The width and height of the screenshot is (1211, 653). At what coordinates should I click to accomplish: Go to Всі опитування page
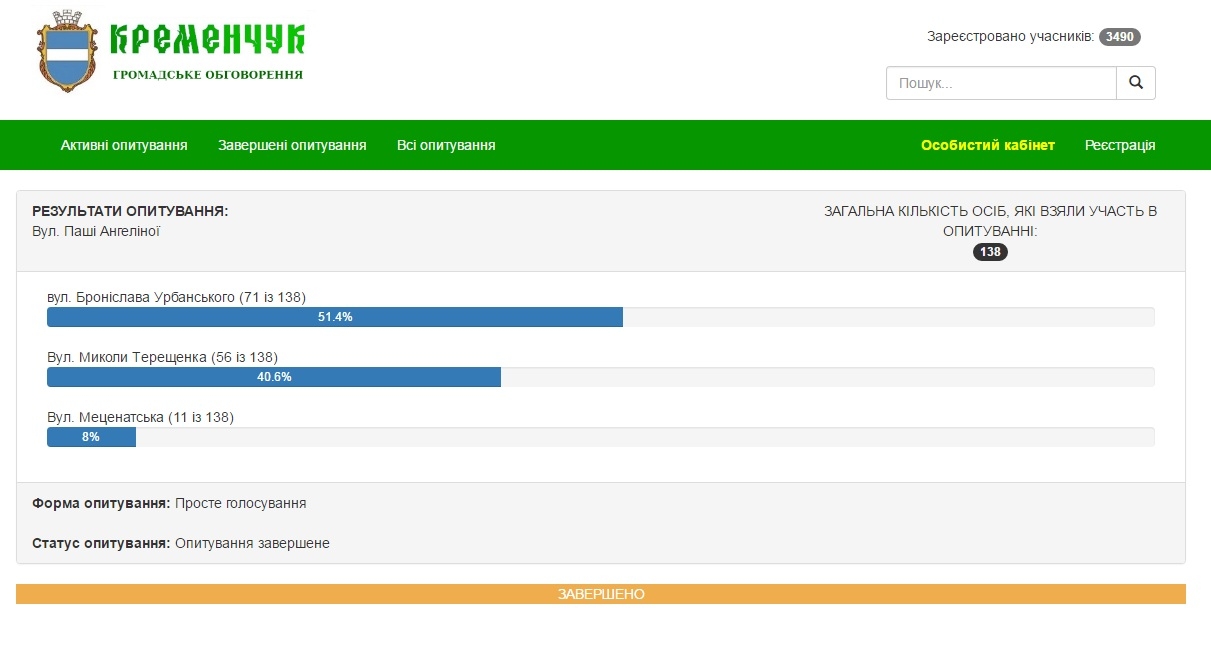coord(446,145)
